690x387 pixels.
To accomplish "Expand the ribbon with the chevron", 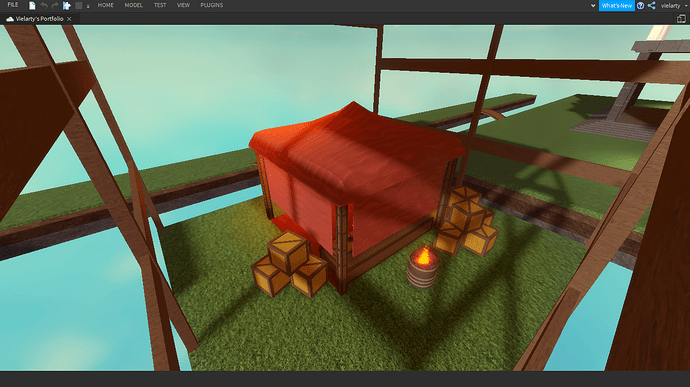I will click(x=593, y=6).
